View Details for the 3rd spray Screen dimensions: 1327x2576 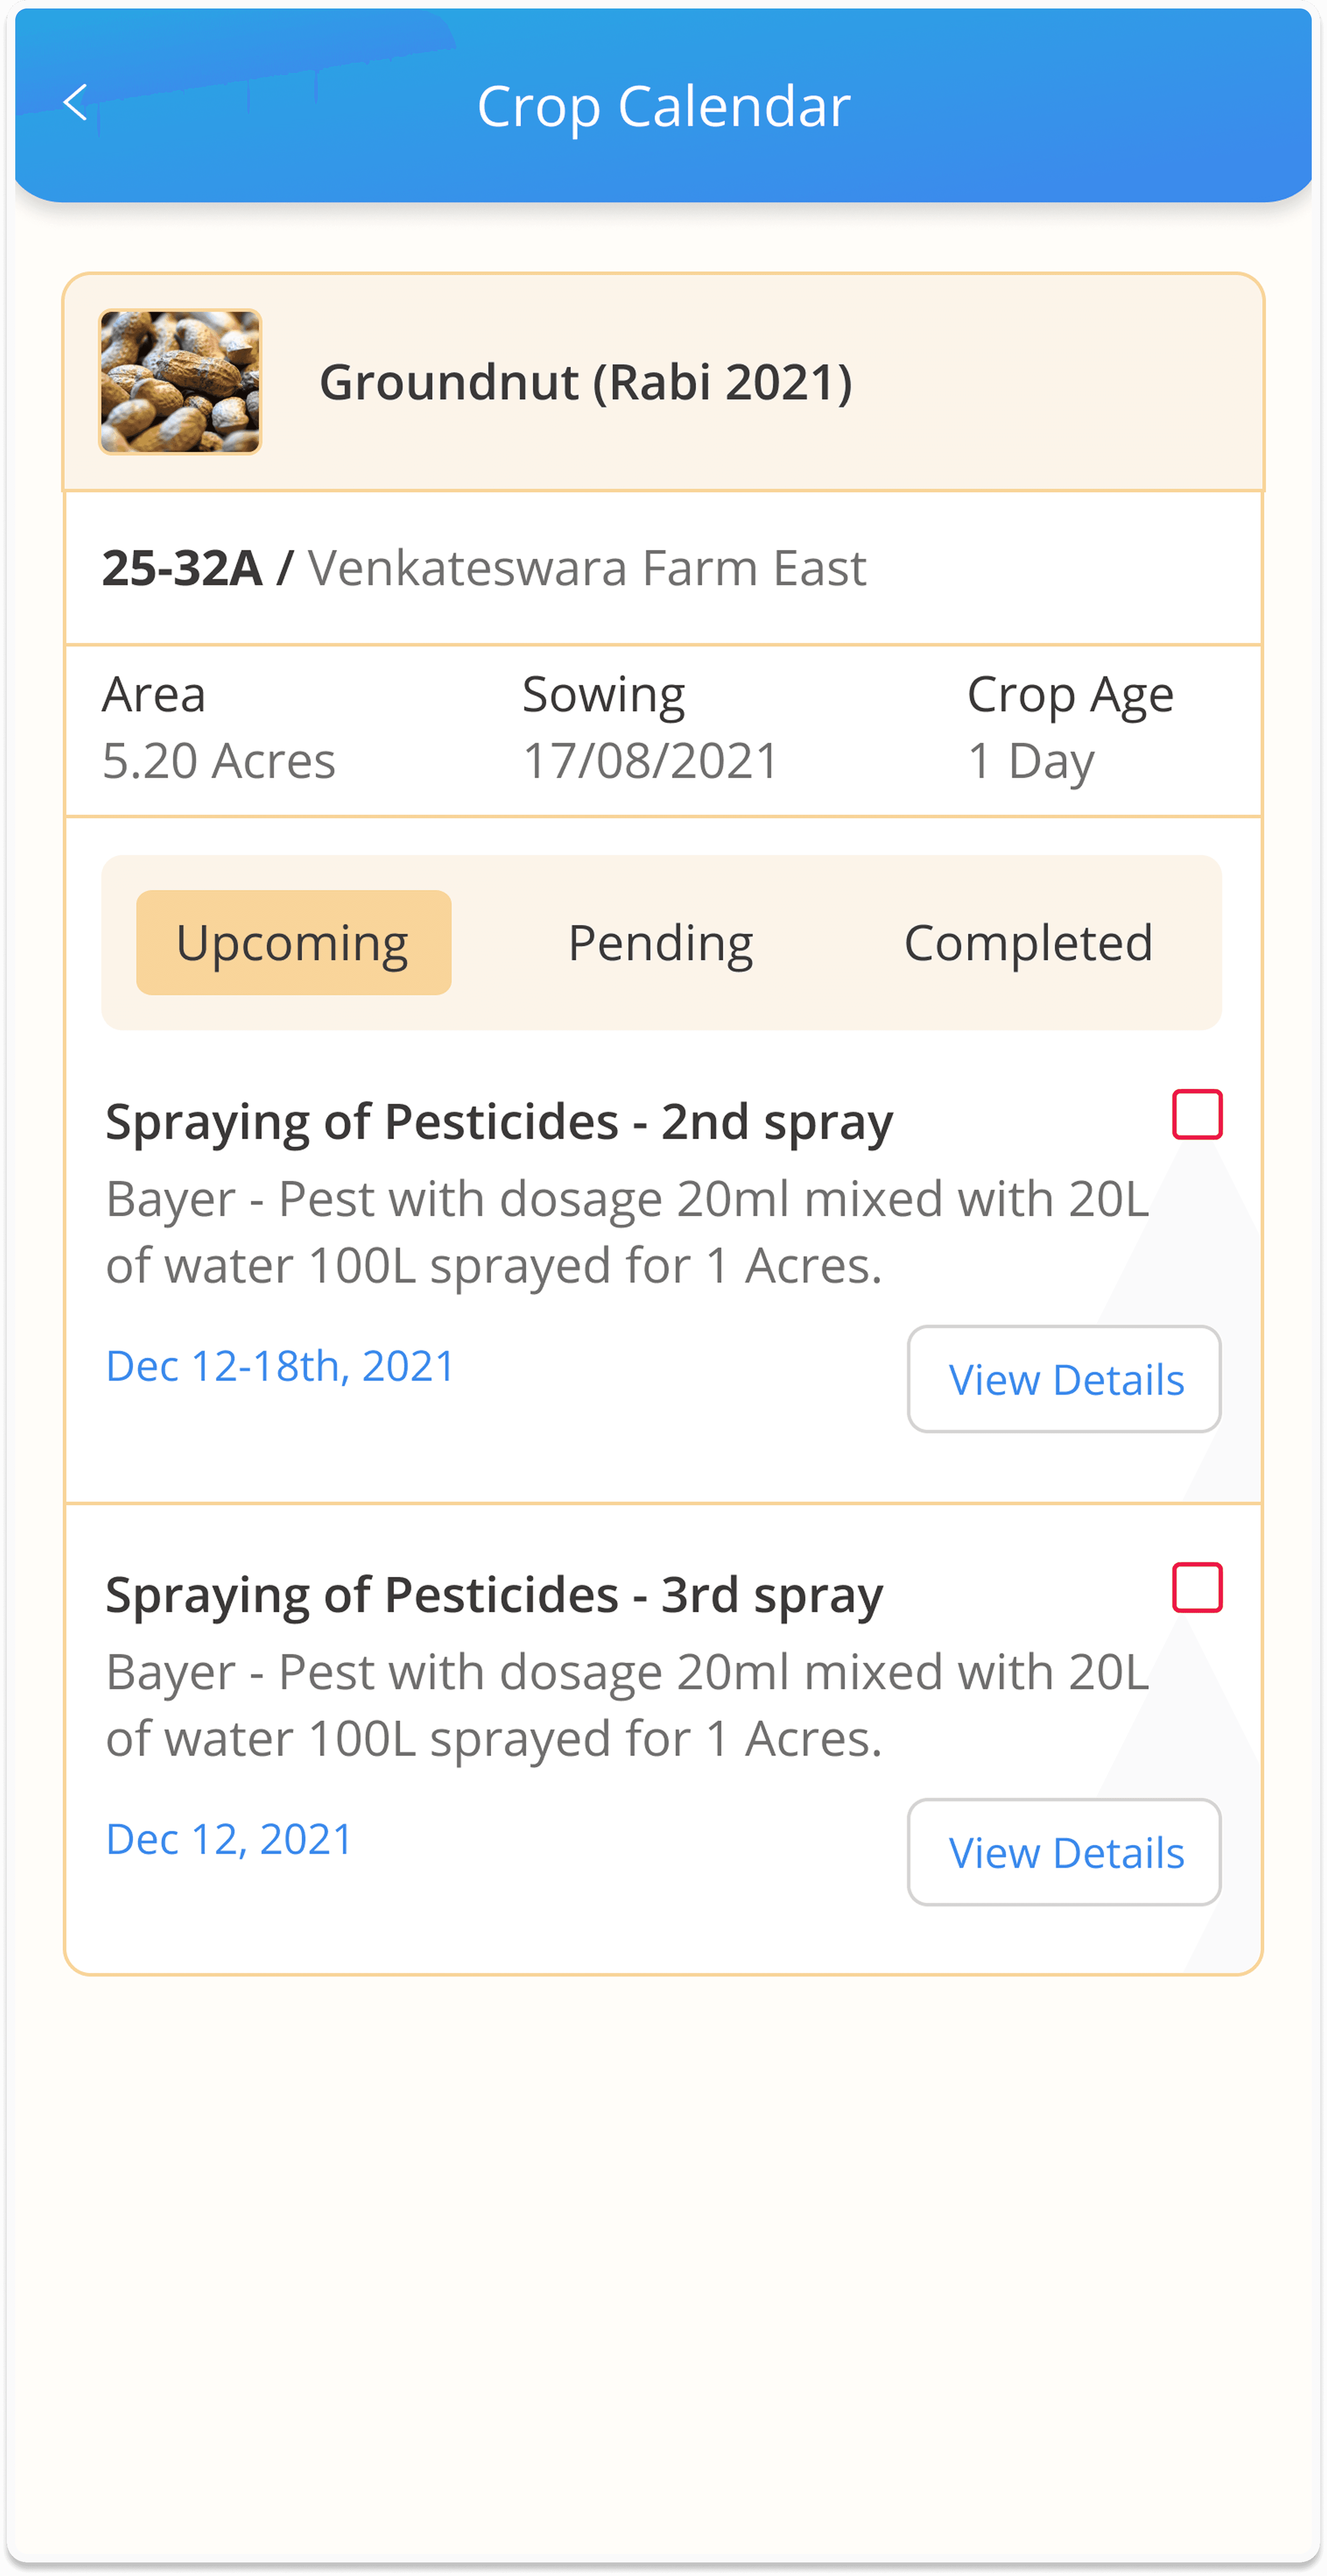pos(1064,1852)
